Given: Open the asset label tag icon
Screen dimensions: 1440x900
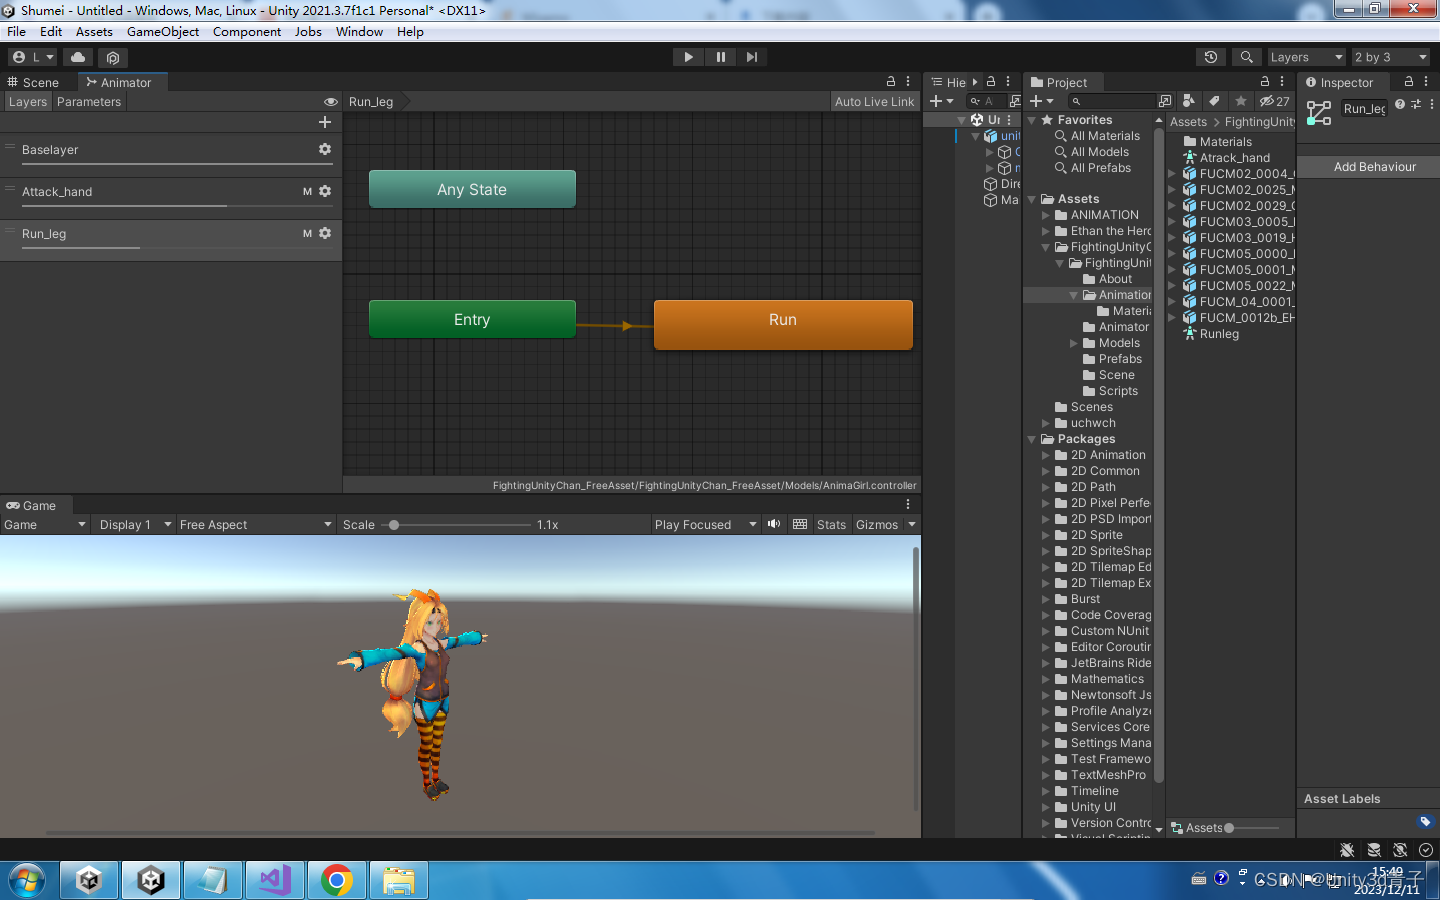Looking at the screenshot, I should pos(1425,822).
